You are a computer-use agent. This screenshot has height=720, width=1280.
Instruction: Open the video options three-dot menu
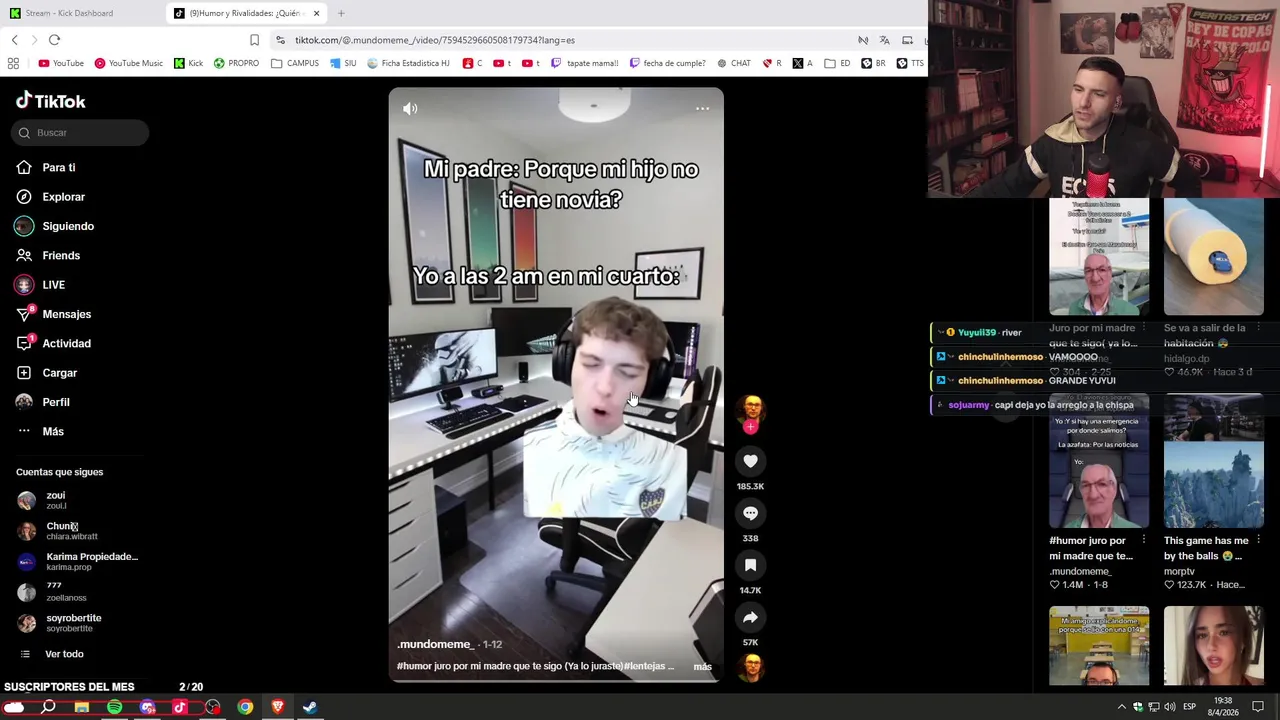702,108
